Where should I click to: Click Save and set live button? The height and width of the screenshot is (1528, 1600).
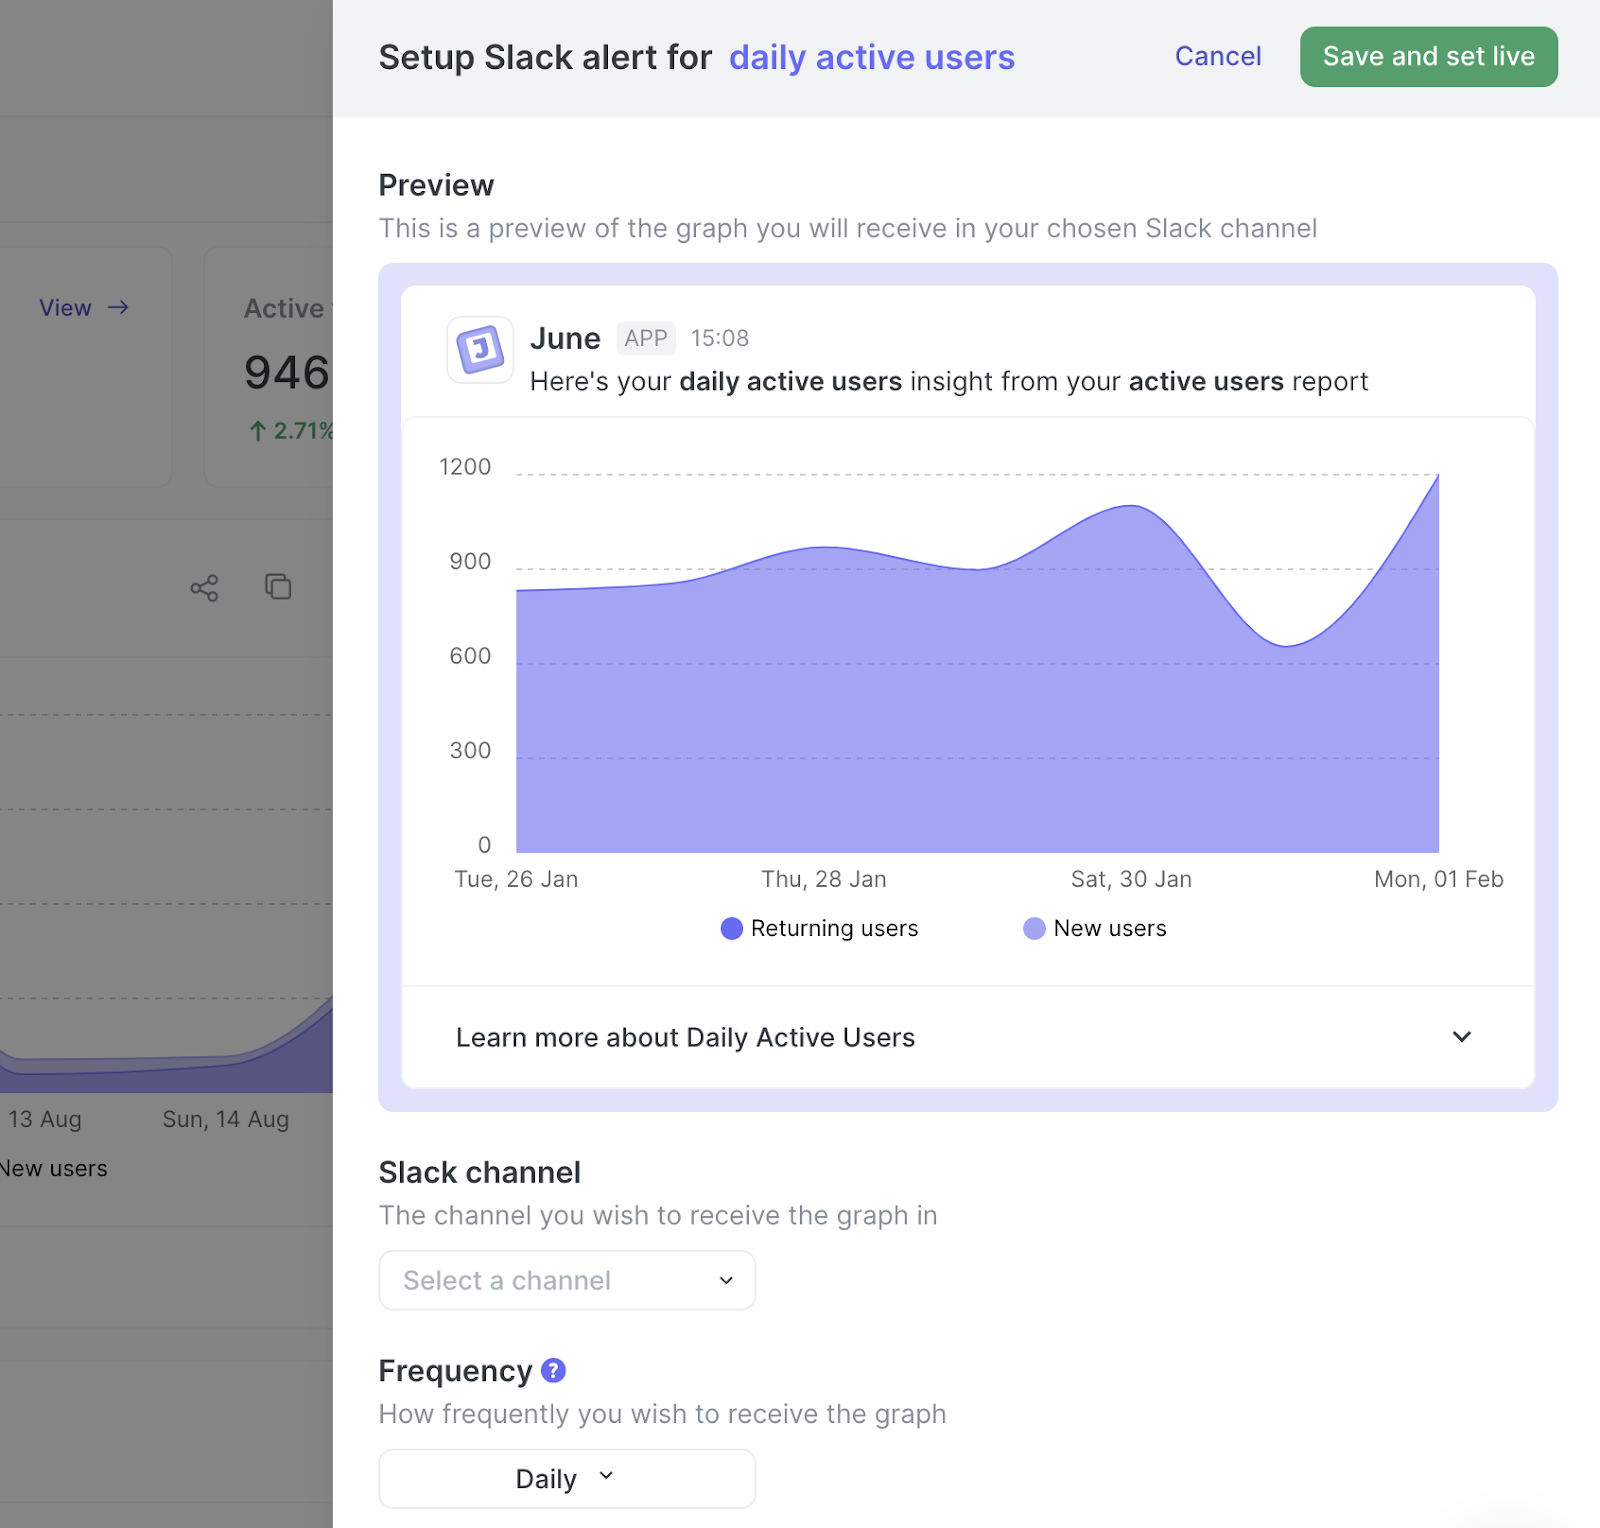tap(1428, 57)
